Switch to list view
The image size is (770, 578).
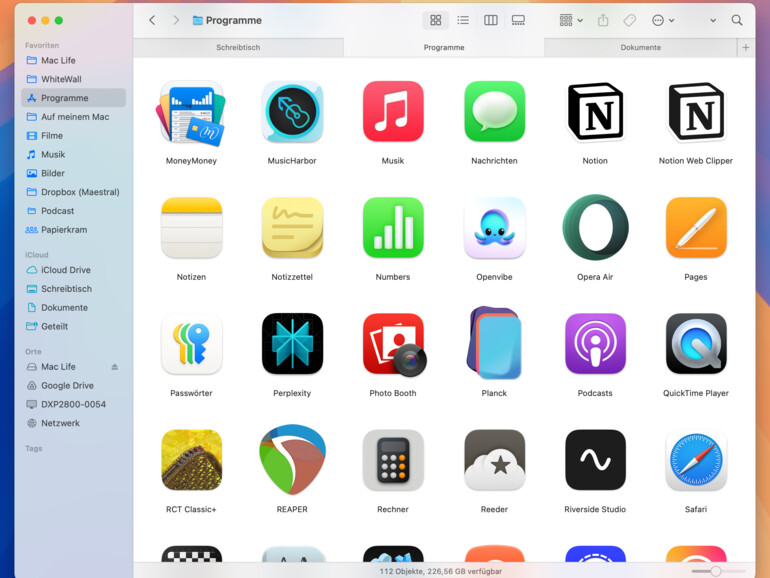tap(463, 20)
